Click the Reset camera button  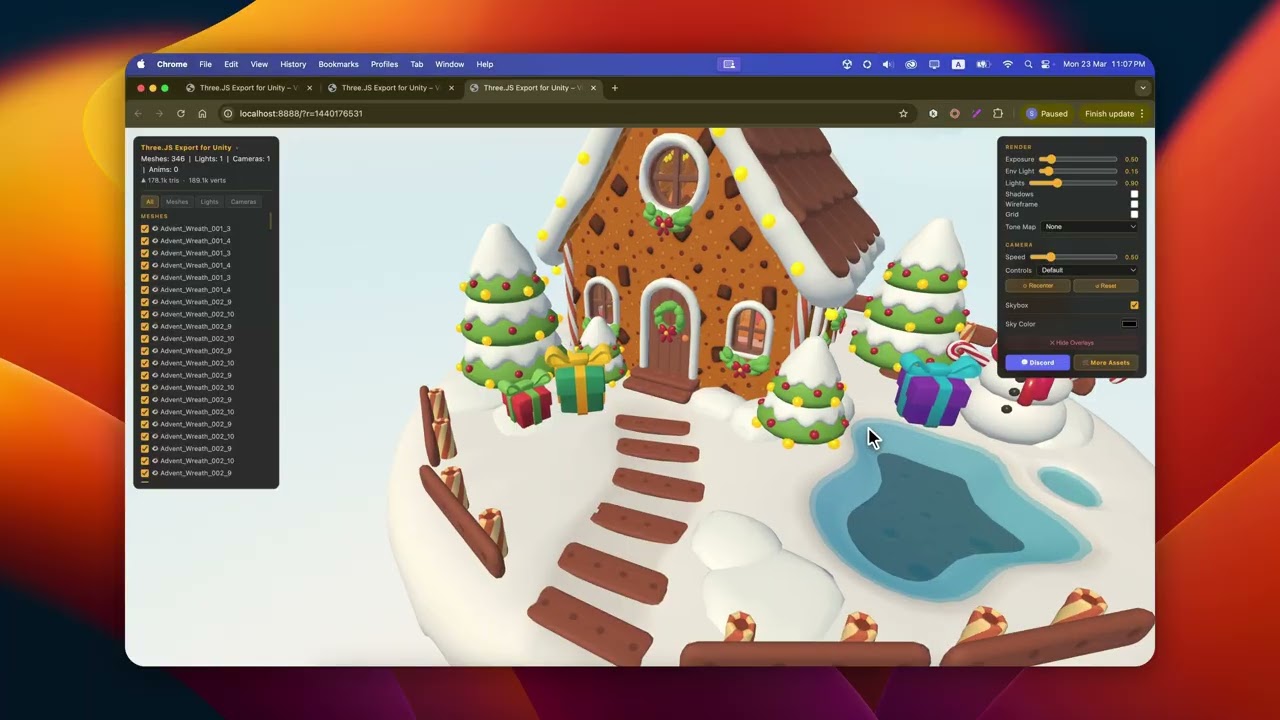(x=1106, y=286)
